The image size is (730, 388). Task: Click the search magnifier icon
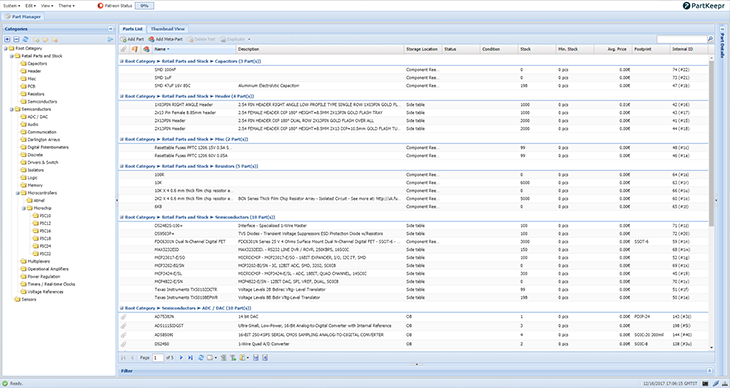(x=710, y=39)
